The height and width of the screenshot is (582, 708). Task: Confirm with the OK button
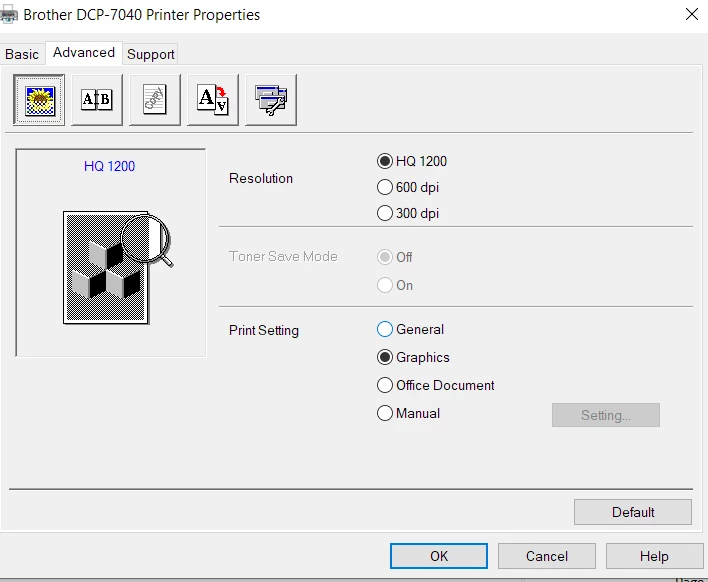[x=439, y=556]
